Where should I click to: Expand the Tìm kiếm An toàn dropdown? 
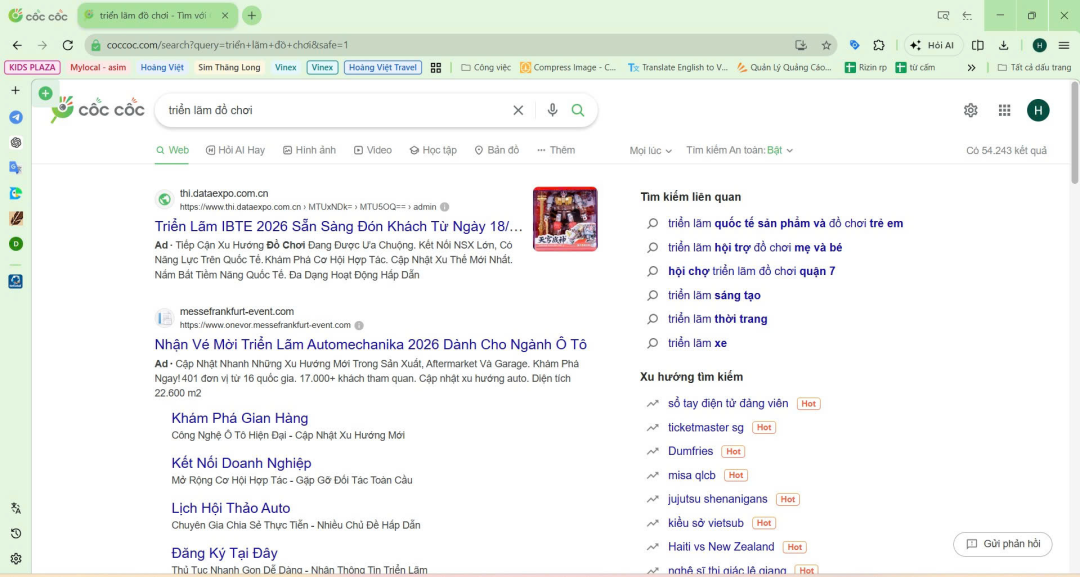click(x=739, y=150)
